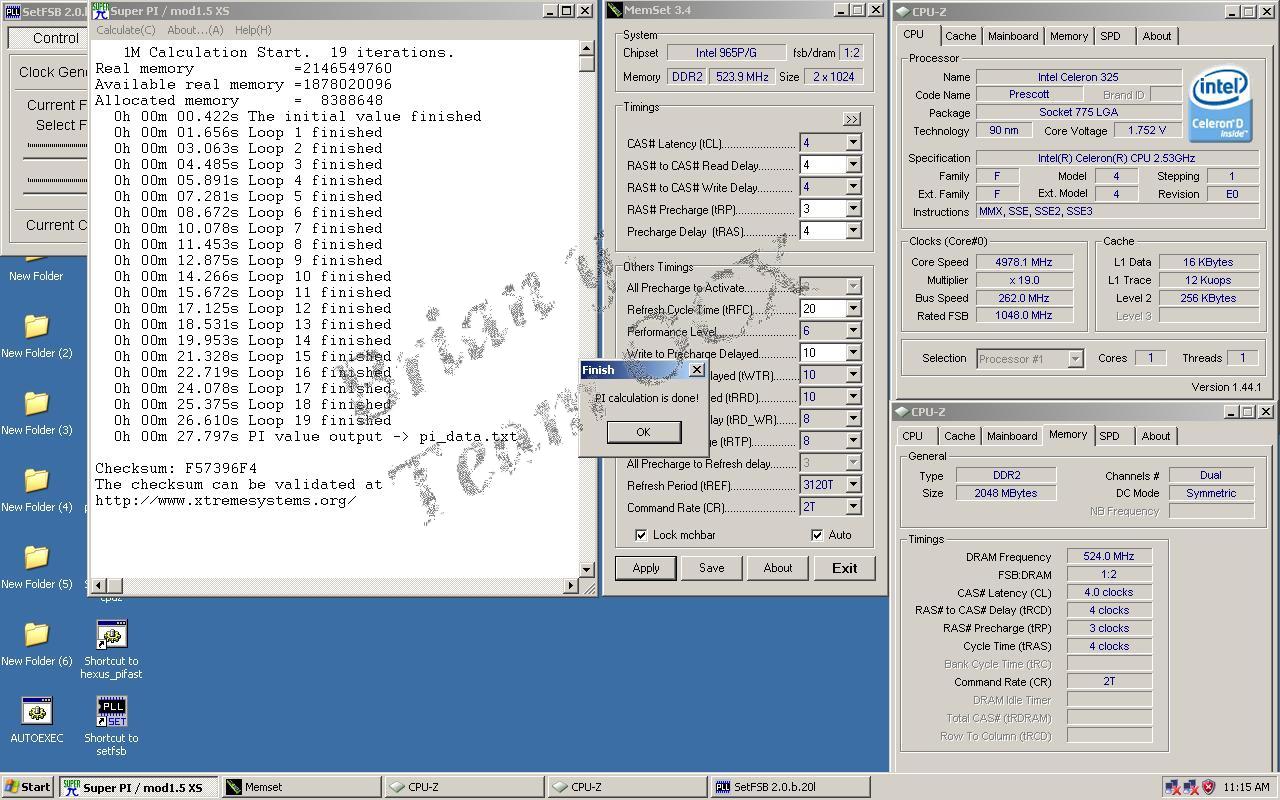Click Super PI vertical scroll up arrow
The height and width of the screenshot is (800, 1280).
[x=586, y=48]
